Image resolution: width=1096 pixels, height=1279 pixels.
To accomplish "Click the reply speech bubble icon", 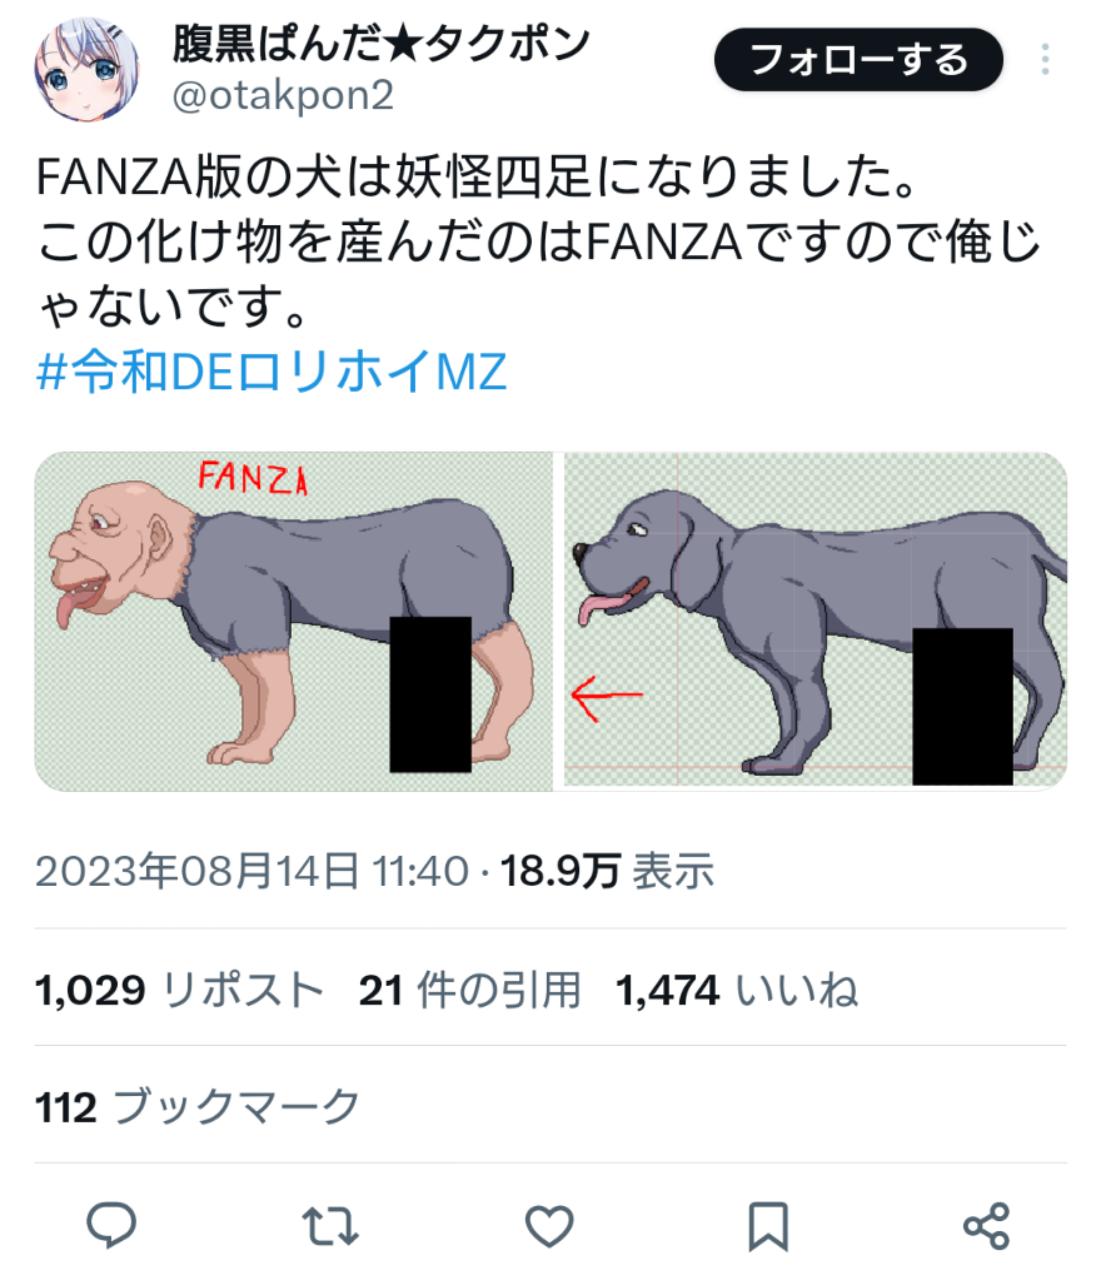I will [111, 1225].
